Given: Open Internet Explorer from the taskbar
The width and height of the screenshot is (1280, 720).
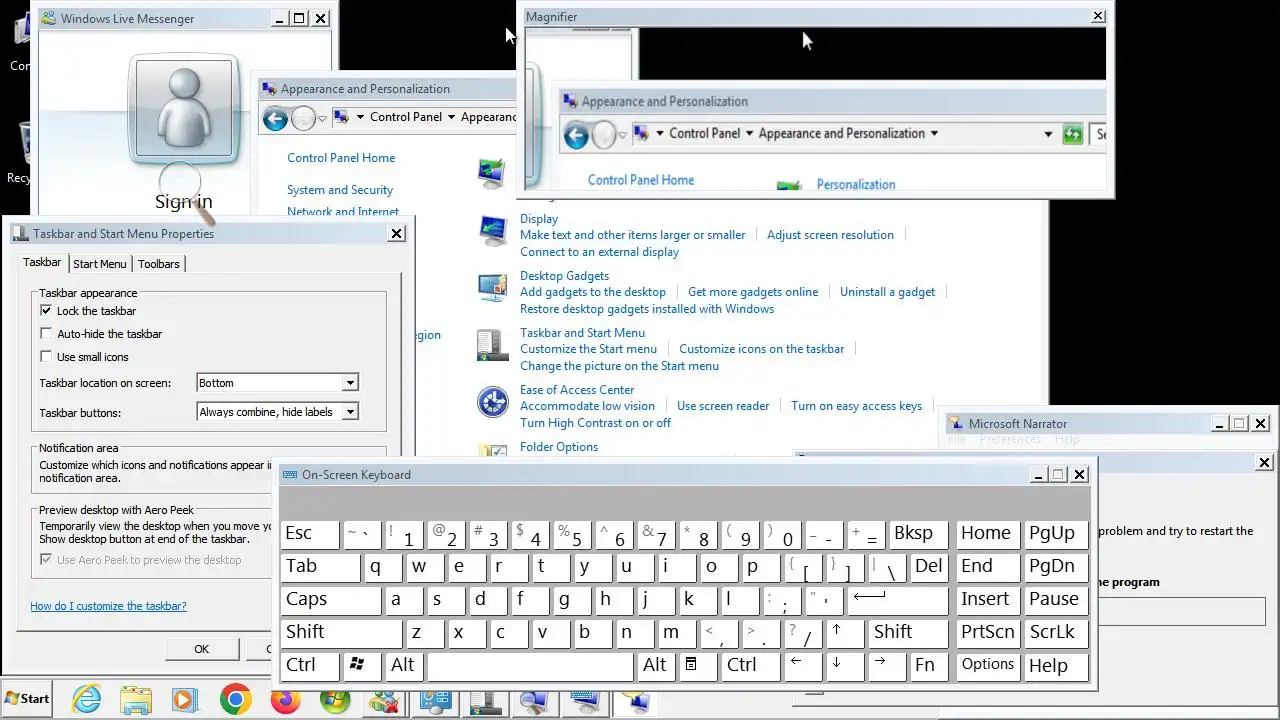Looking at the screenshot, I should click(87, 700).
